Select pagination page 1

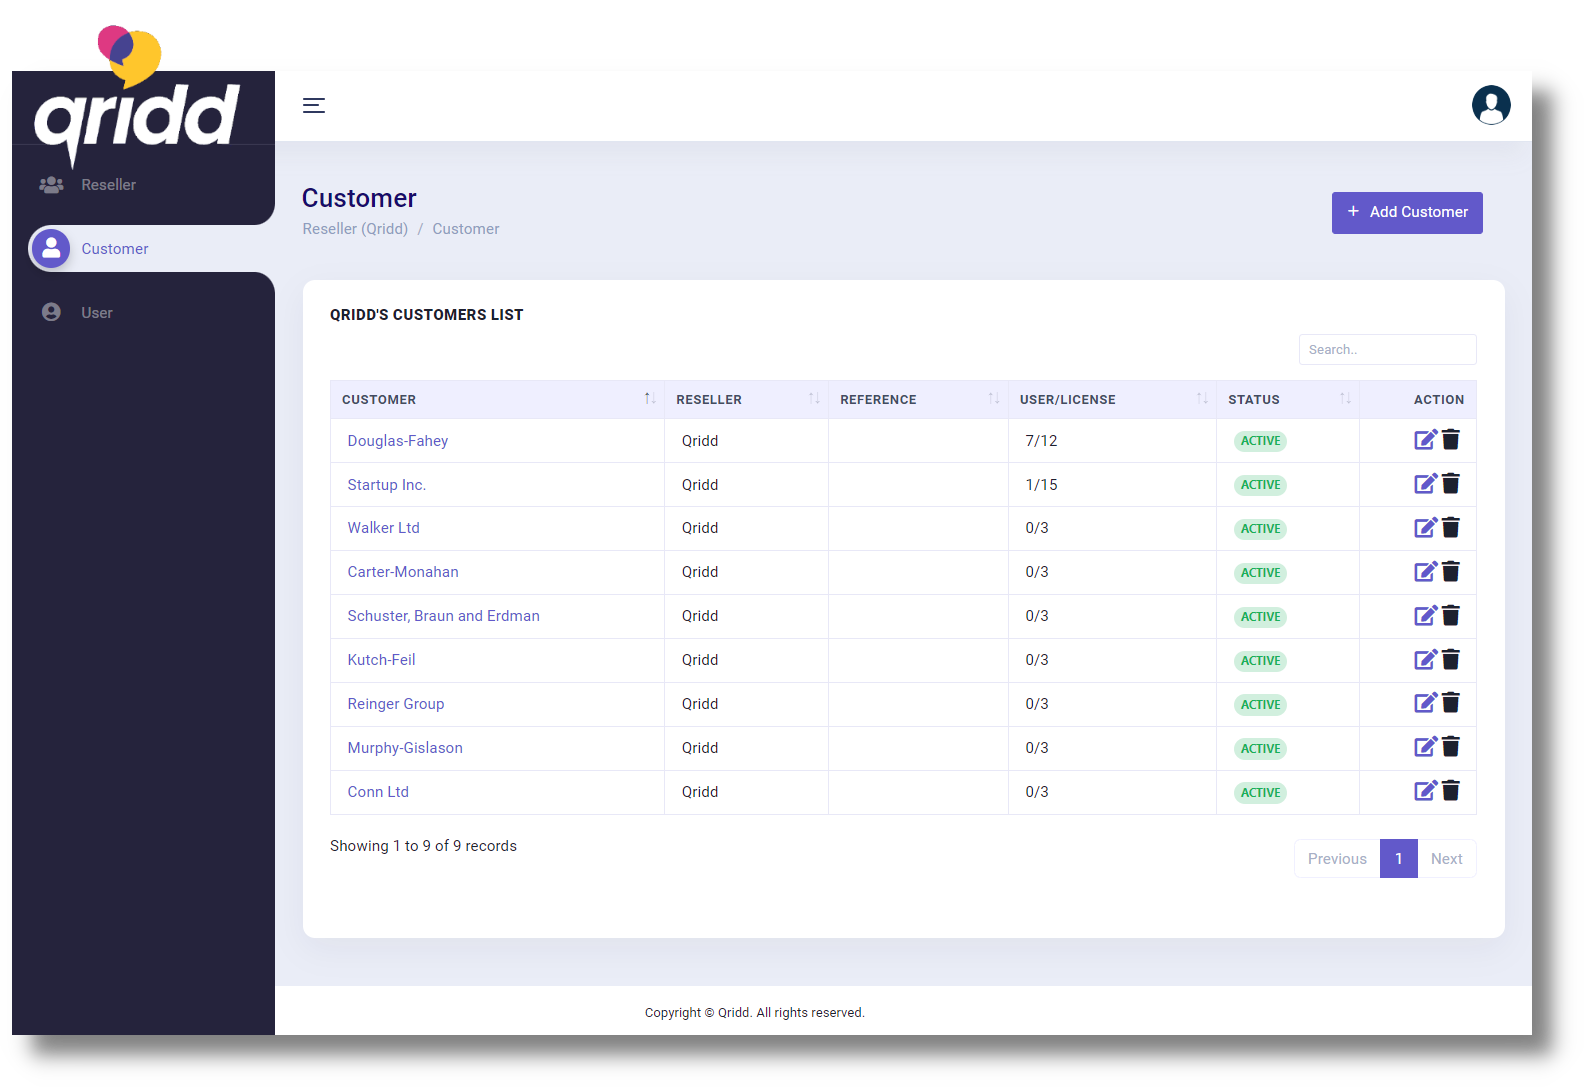[x=1399, y=859]
